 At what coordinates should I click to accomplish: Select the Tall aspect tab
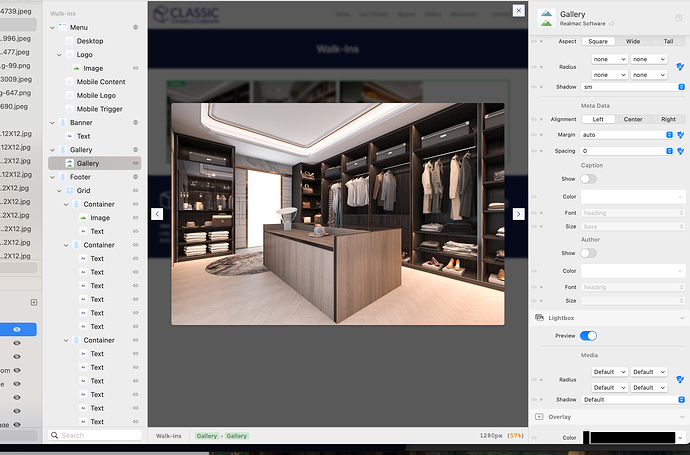tap(668, 41)
